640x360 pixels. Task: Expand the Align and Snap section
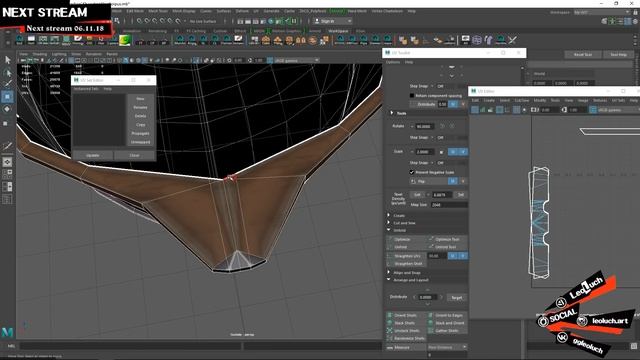(x=389, y=272)
